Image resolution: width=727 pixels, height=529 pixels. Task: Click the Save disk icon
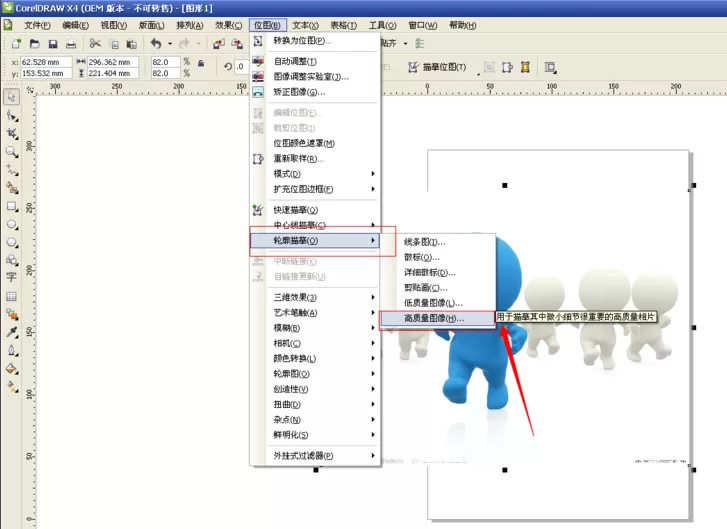click(53, 44)
